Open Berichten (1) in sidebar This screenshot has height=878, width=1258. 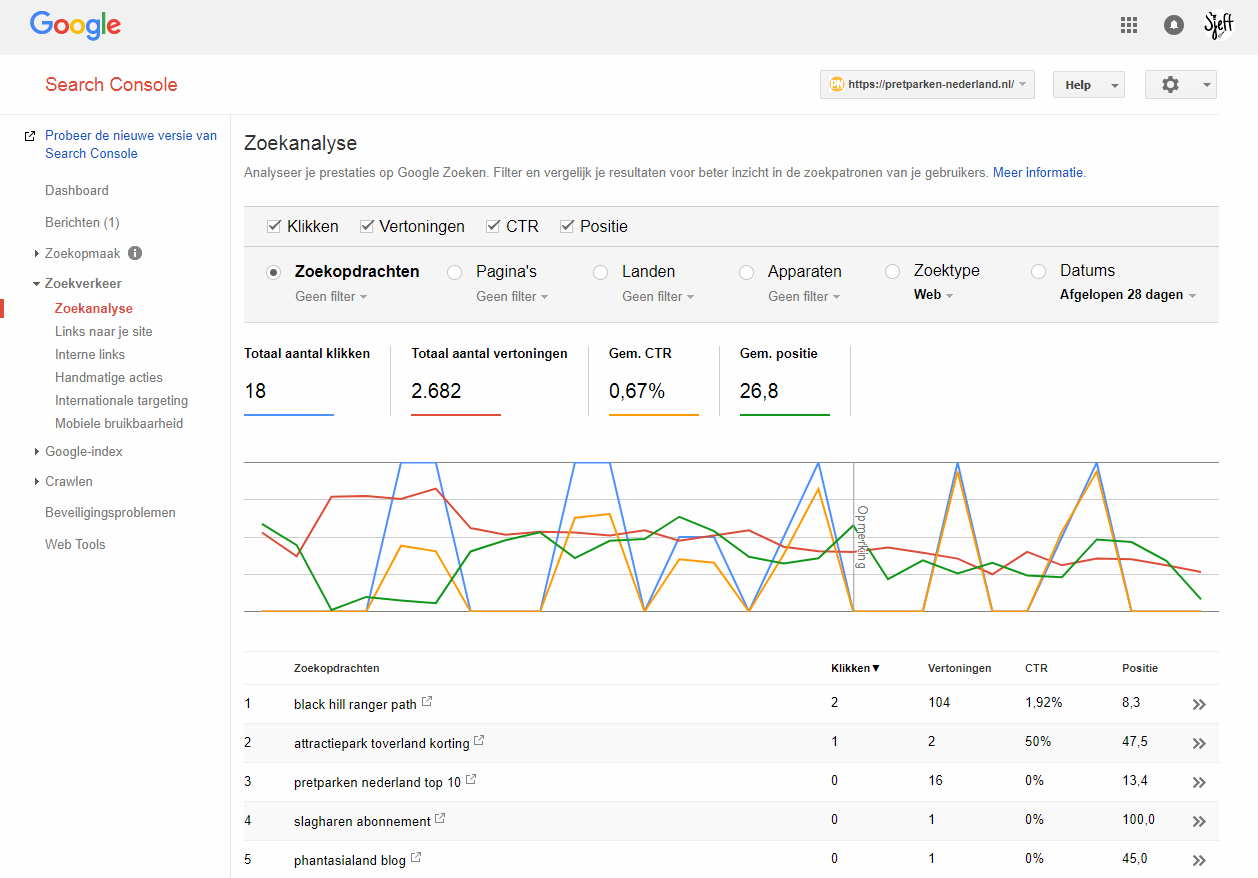tap(82, 222)
